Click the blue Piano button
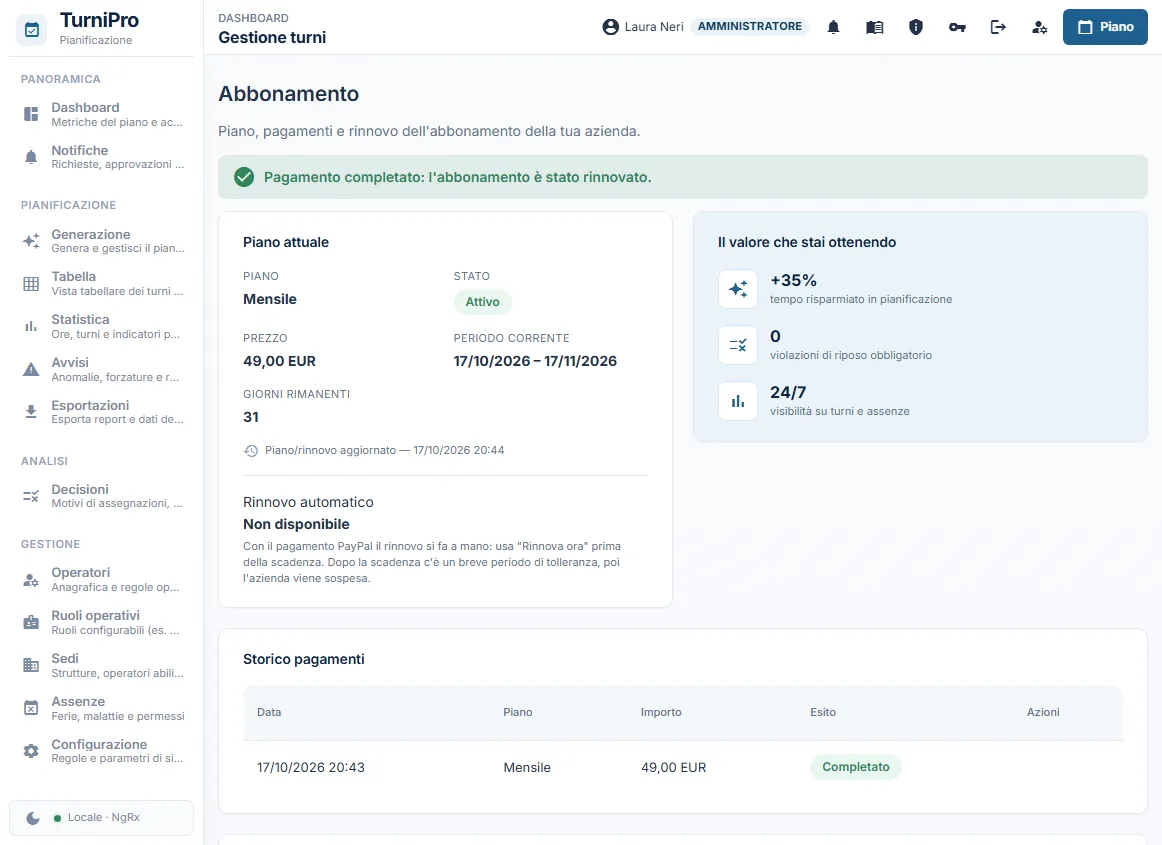This screenshot has width=1162, height=845. coord(1105,27)
